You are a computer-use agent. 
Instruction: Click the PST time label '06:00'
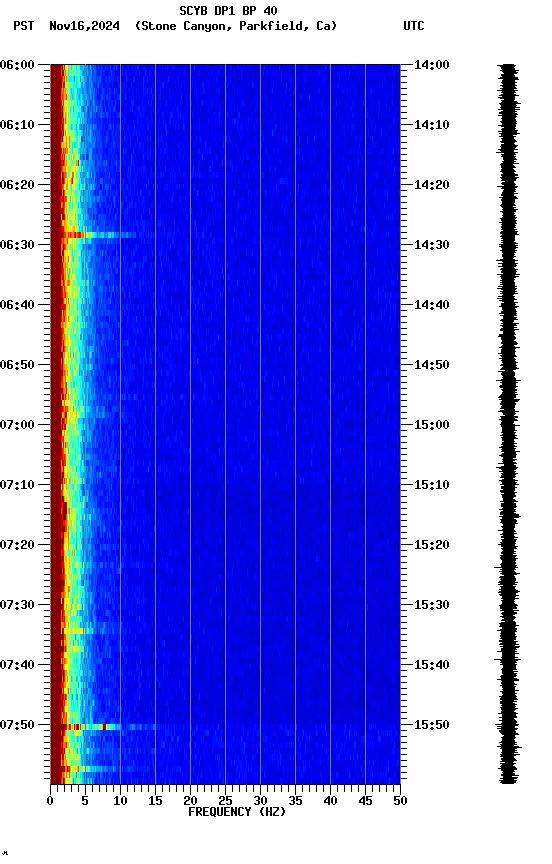point(17,65)
